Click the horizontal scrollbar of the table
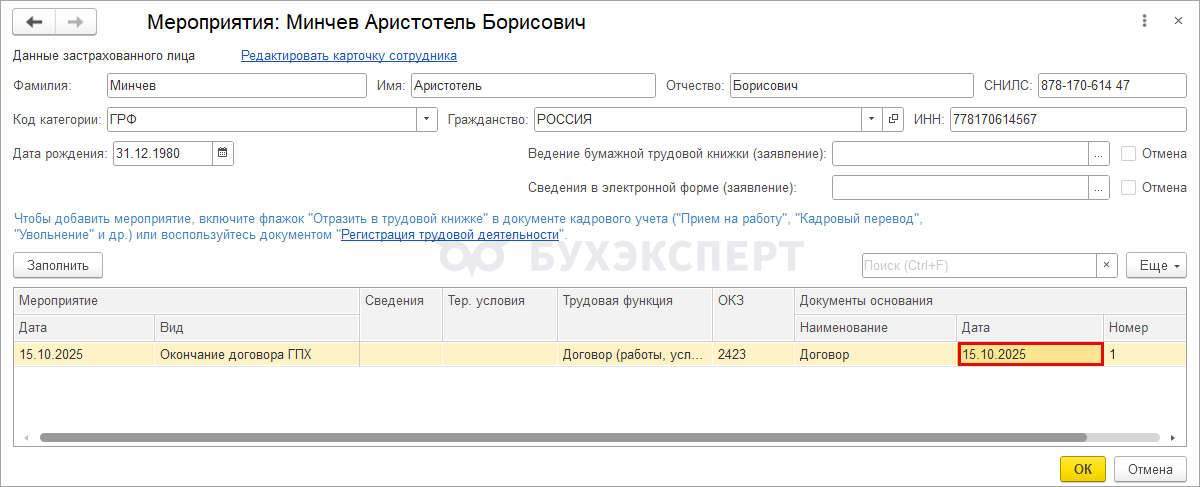This screenshot has width=1200, height=487. click(560, 438)
